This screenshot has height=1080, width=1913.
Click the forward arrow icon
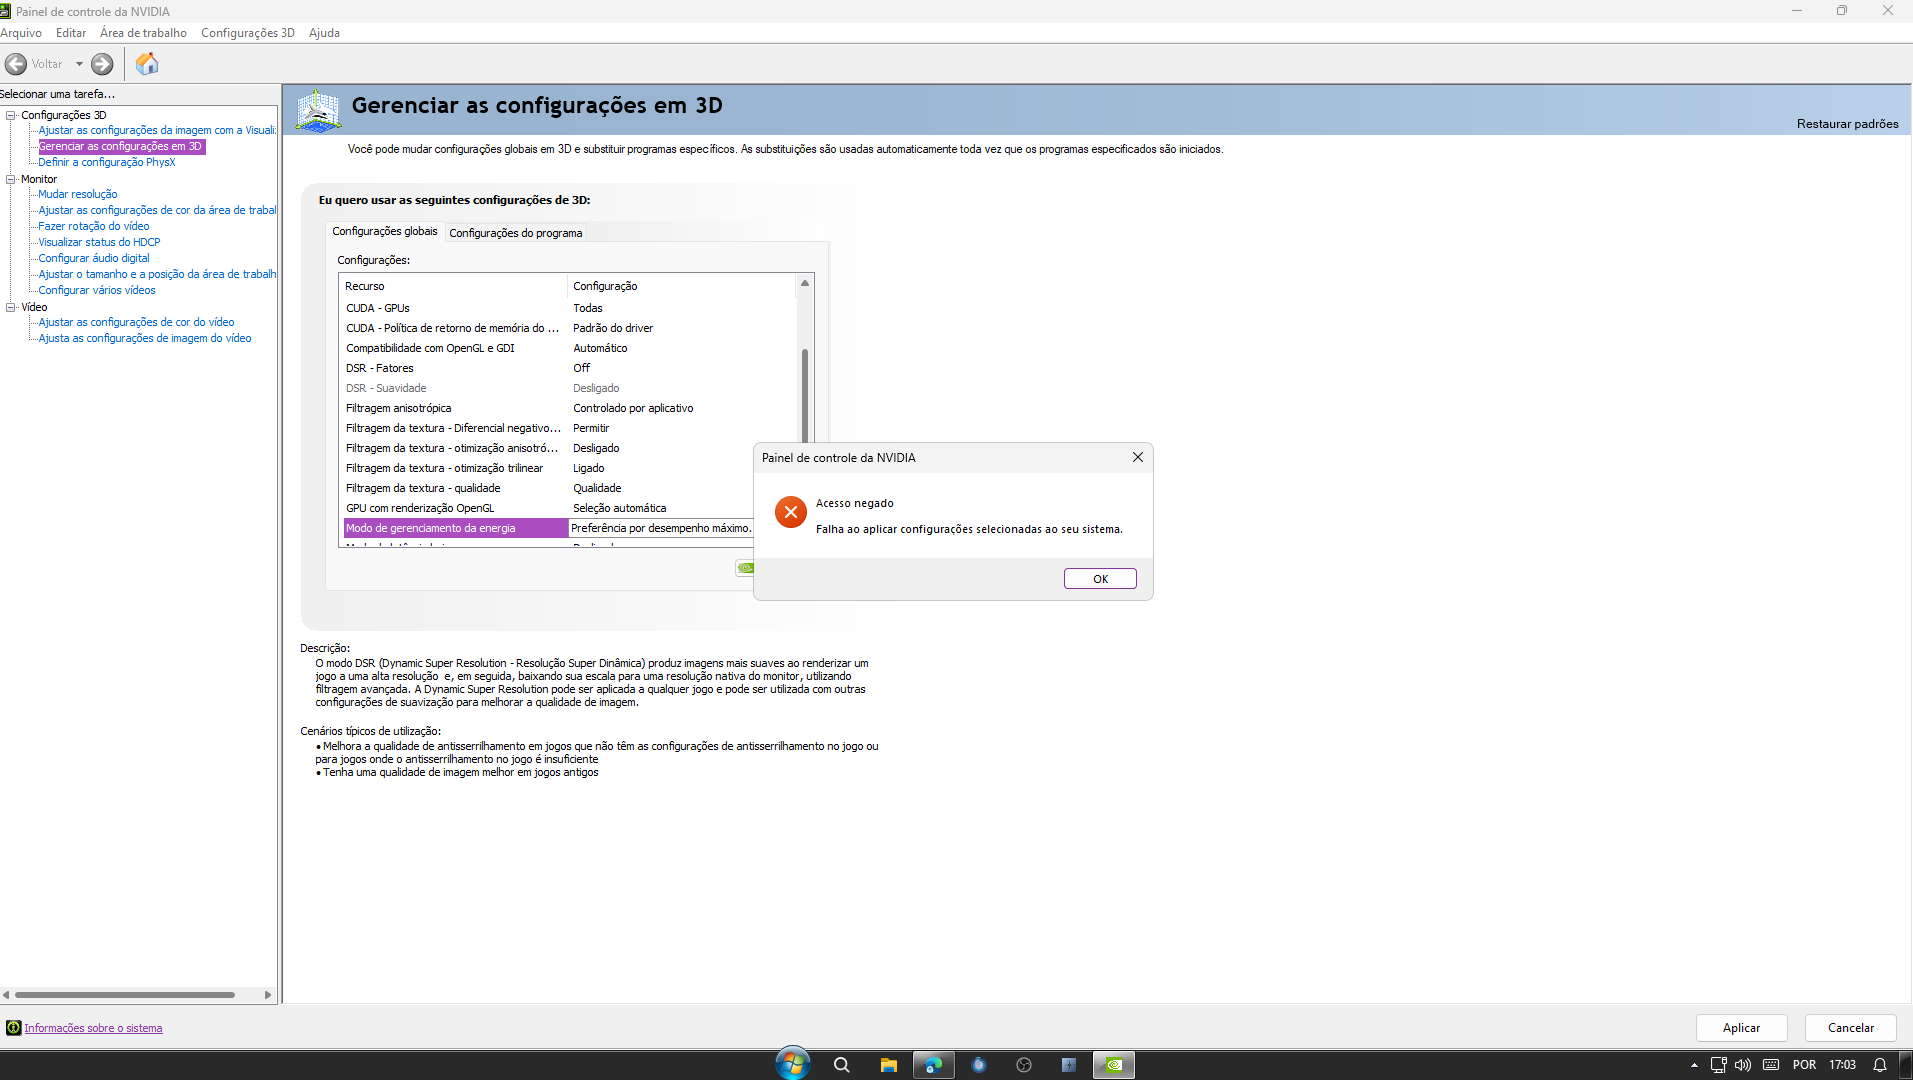(x=102, y=64)
